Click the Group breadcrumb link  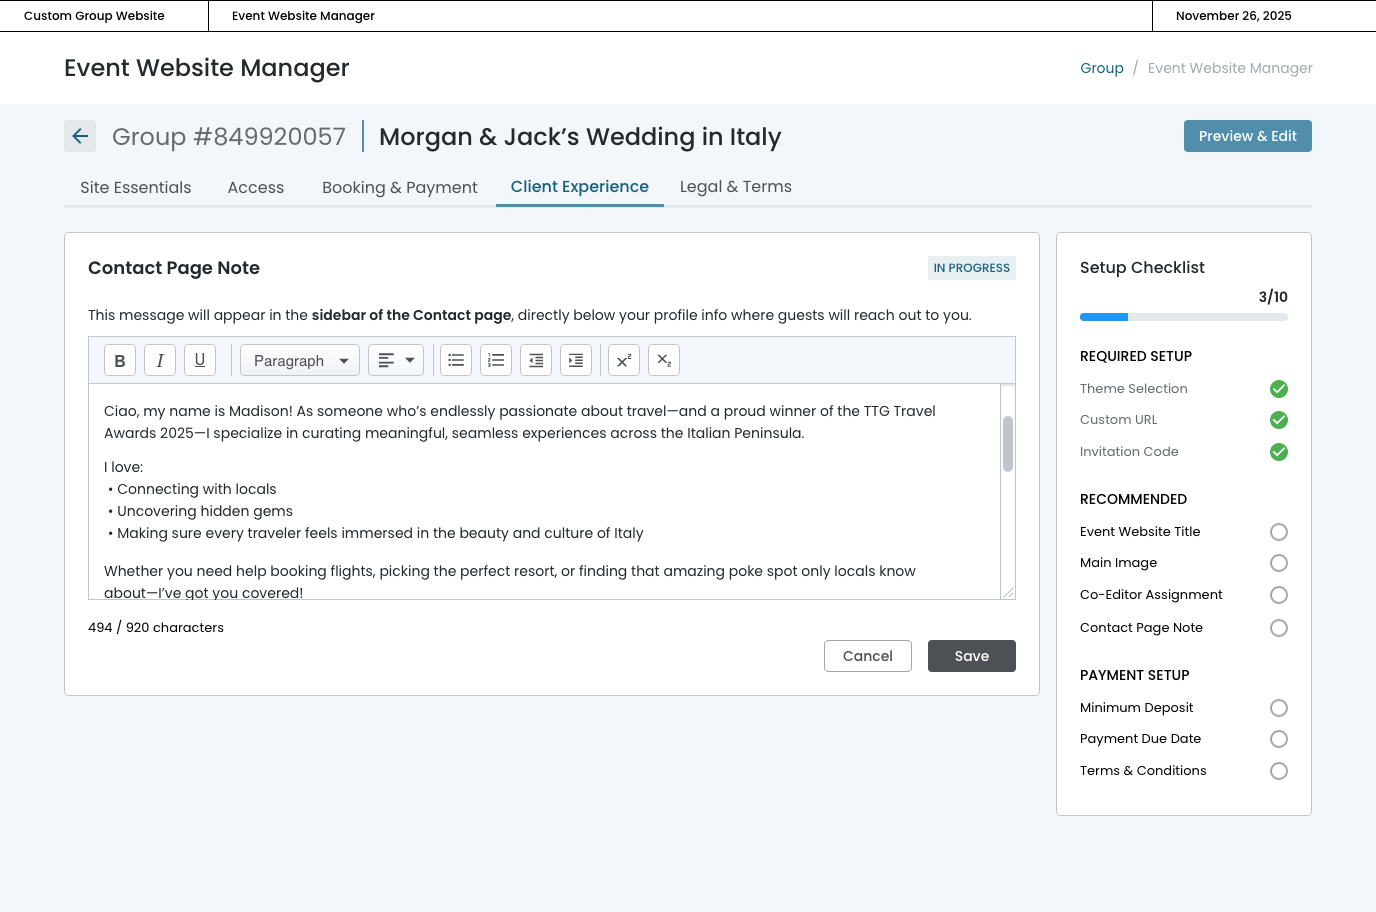tap(1101, 68)
